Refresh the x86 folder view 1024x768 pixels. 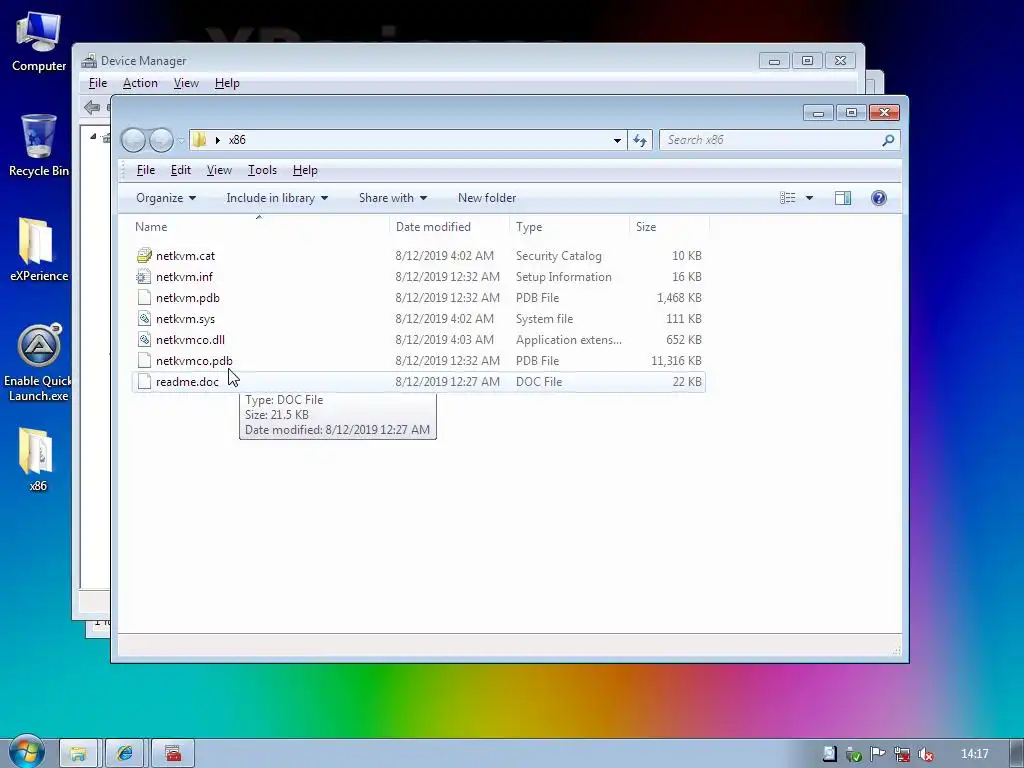[x=640, y=140]
